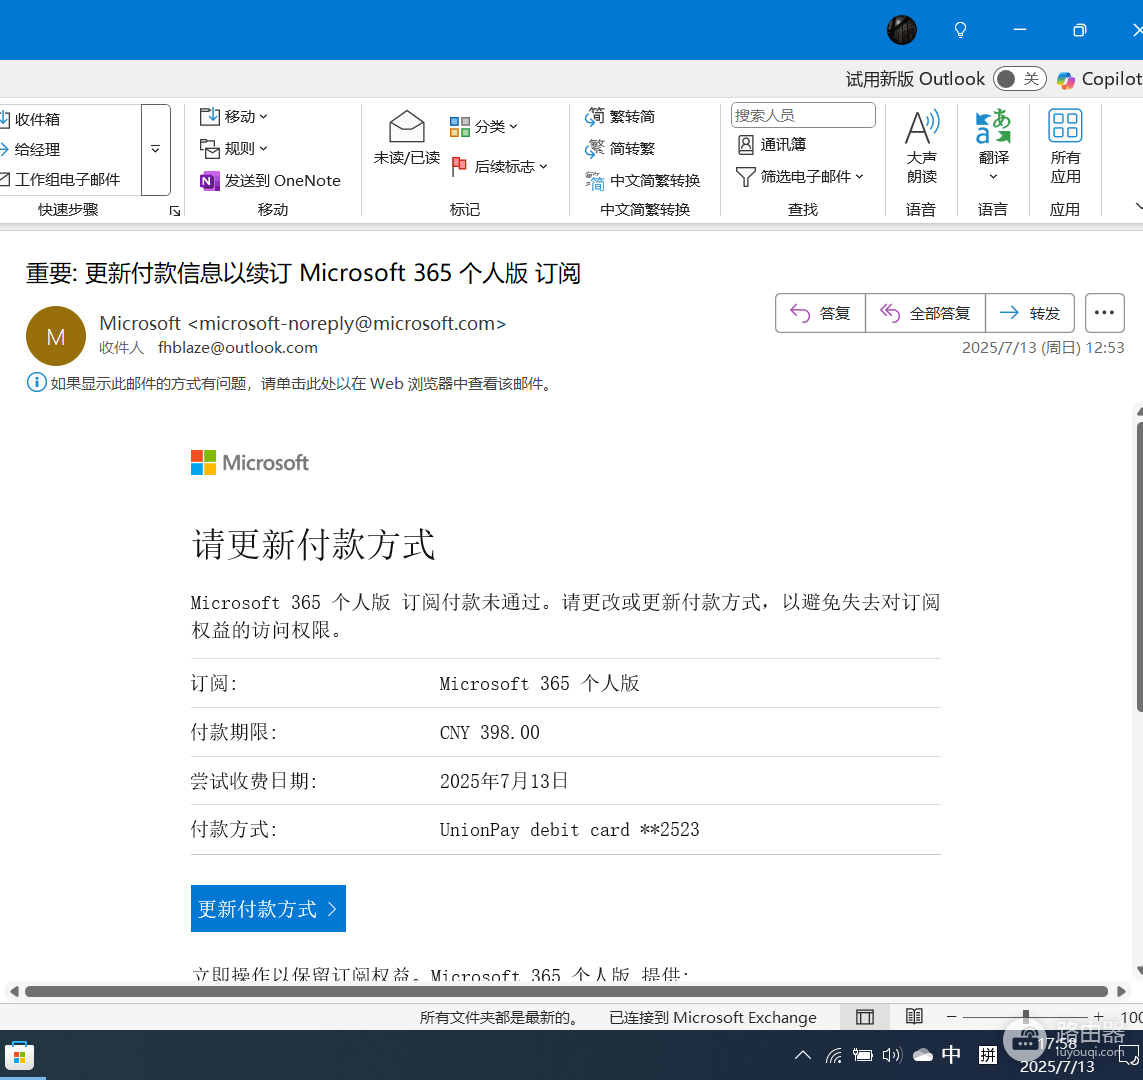Open the volume tray icon
Image resolution: width=1143 pixels, height=1080 pixels.
[892, 1055]
